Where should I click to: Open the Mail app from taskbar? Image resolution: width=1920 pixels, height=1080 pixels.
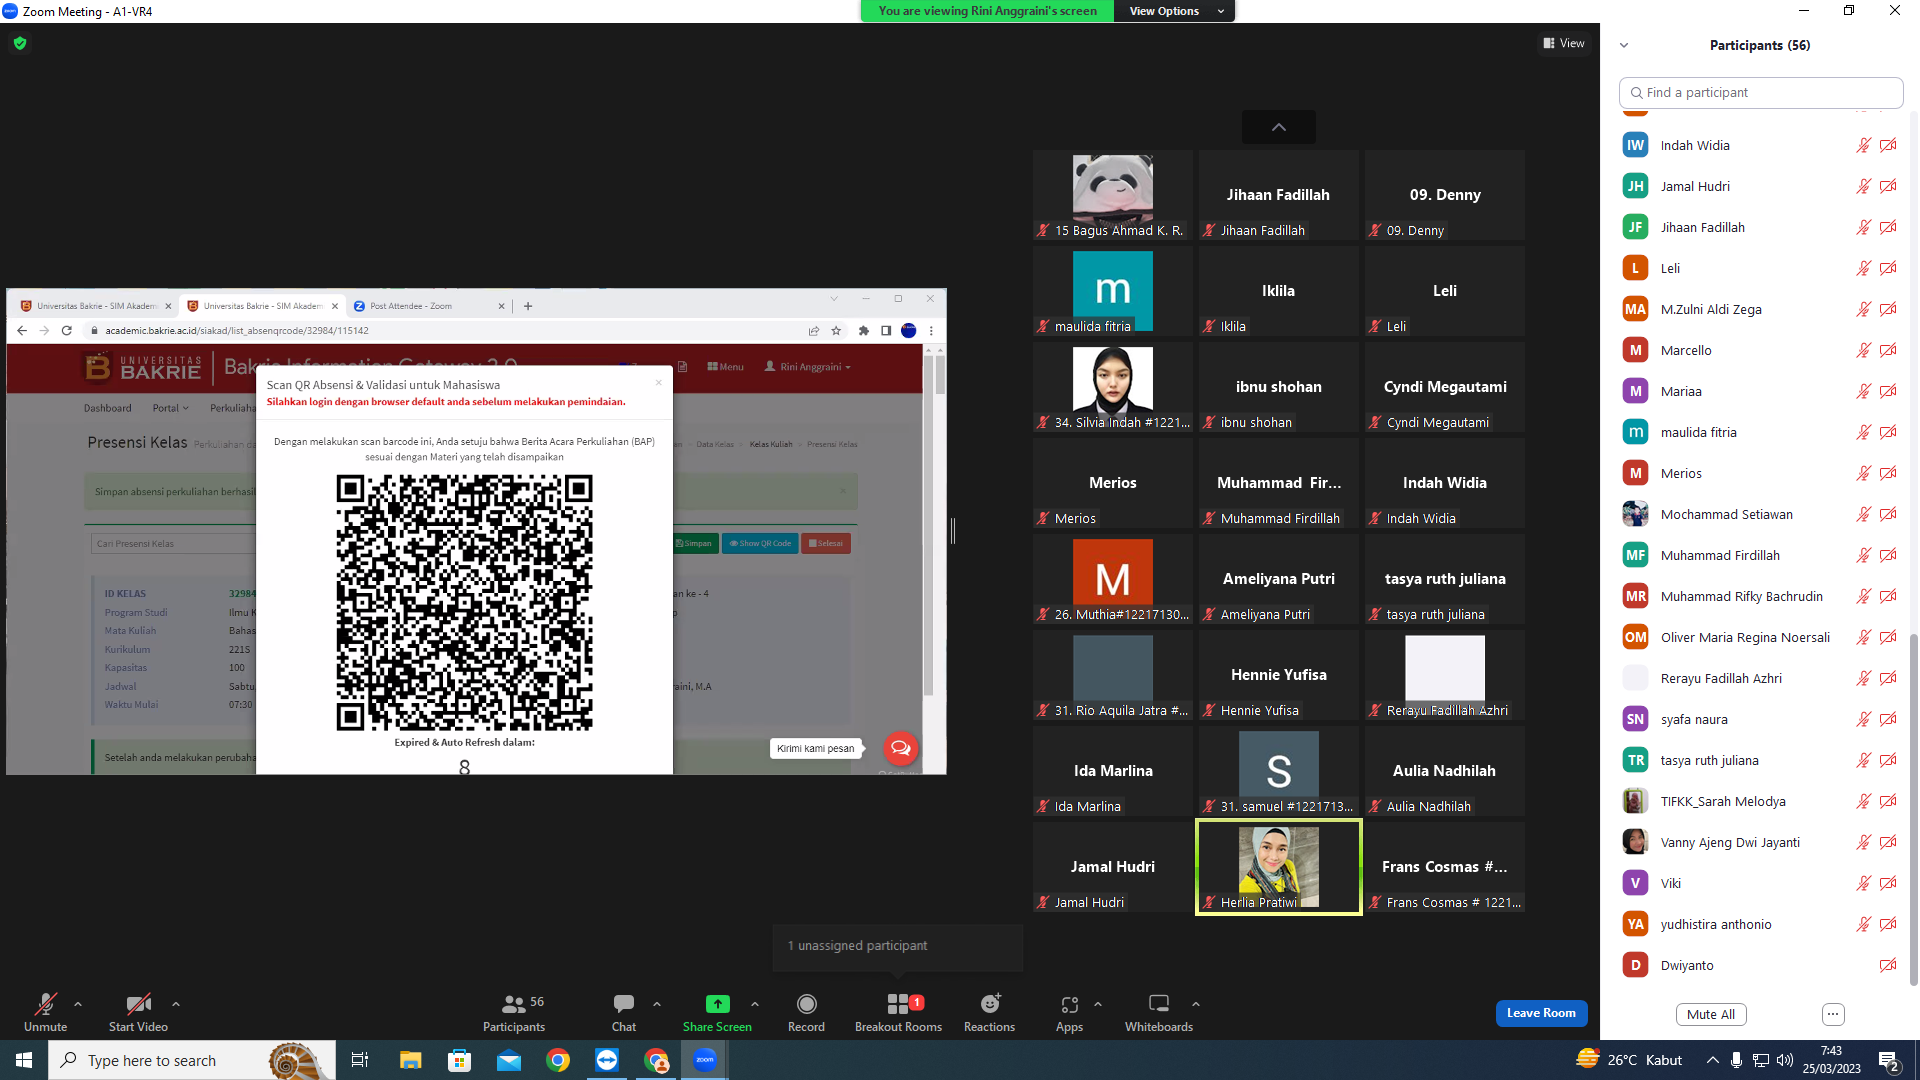pyautogui.click(x=509, y=1060)
